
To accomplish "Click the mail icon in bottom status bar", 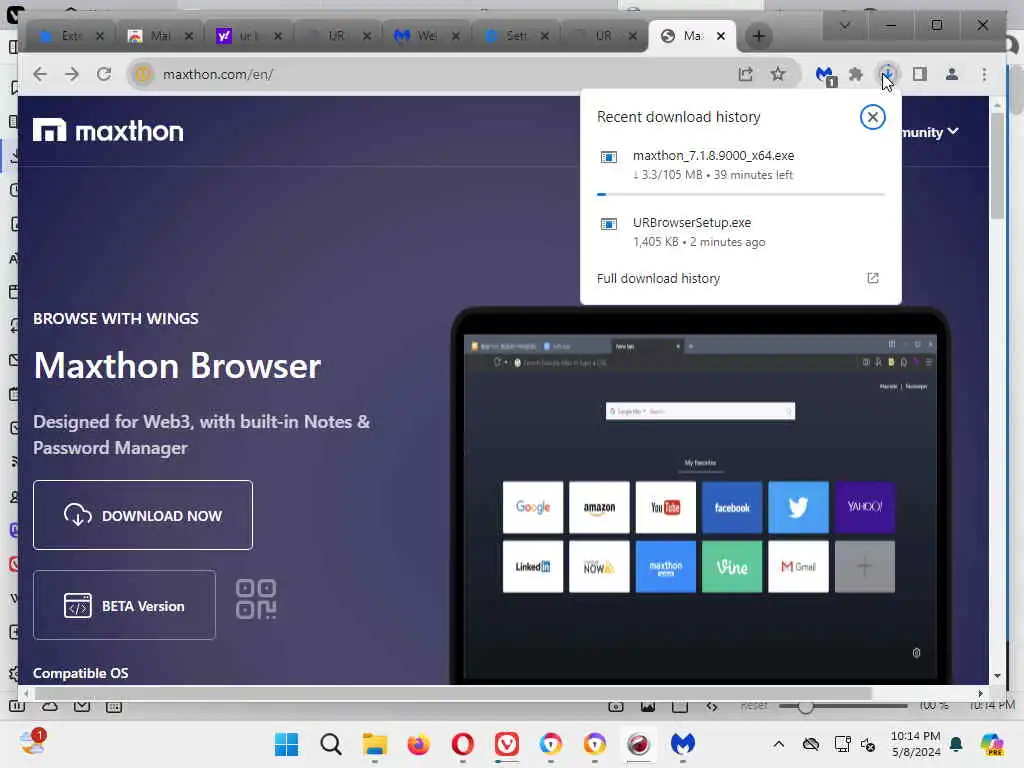I will [82, 707].
